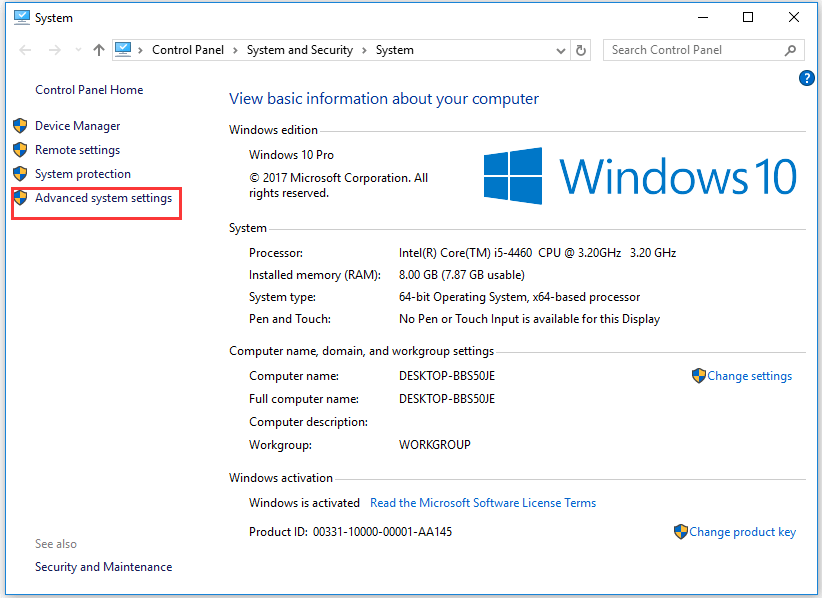Click the Windows is activated text
The width and height of the screenshot is (822, 598).
[x=304, y=503]
